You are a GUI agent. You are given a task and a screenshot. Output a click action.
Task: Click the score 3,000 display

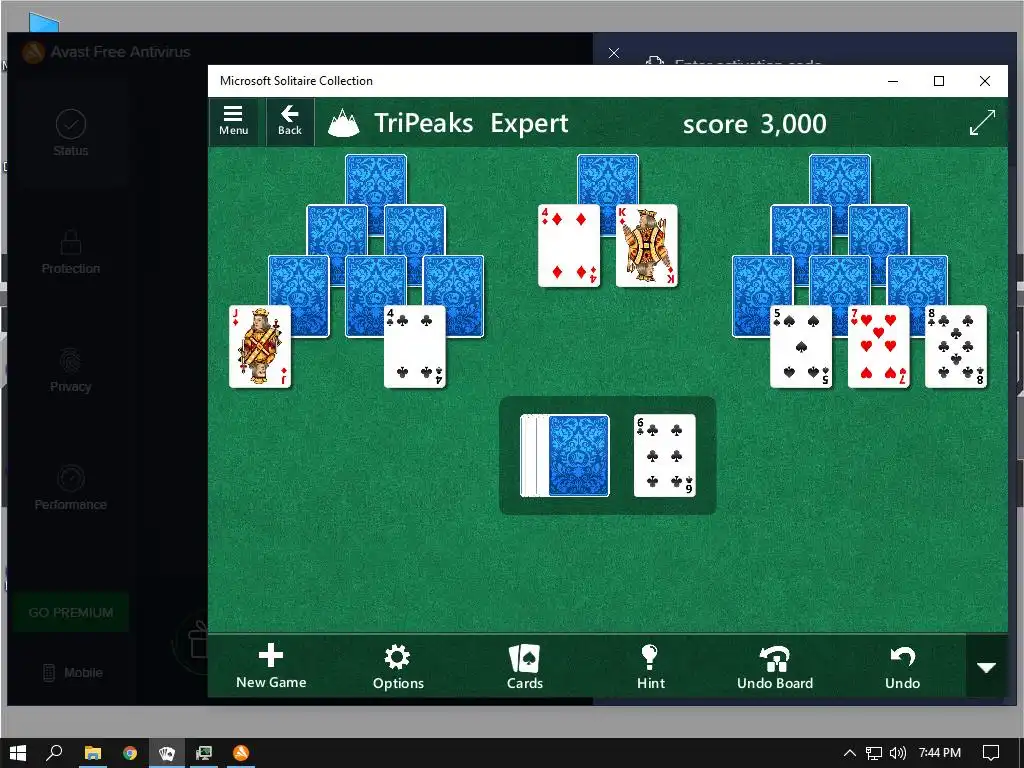tap(754, 123)
